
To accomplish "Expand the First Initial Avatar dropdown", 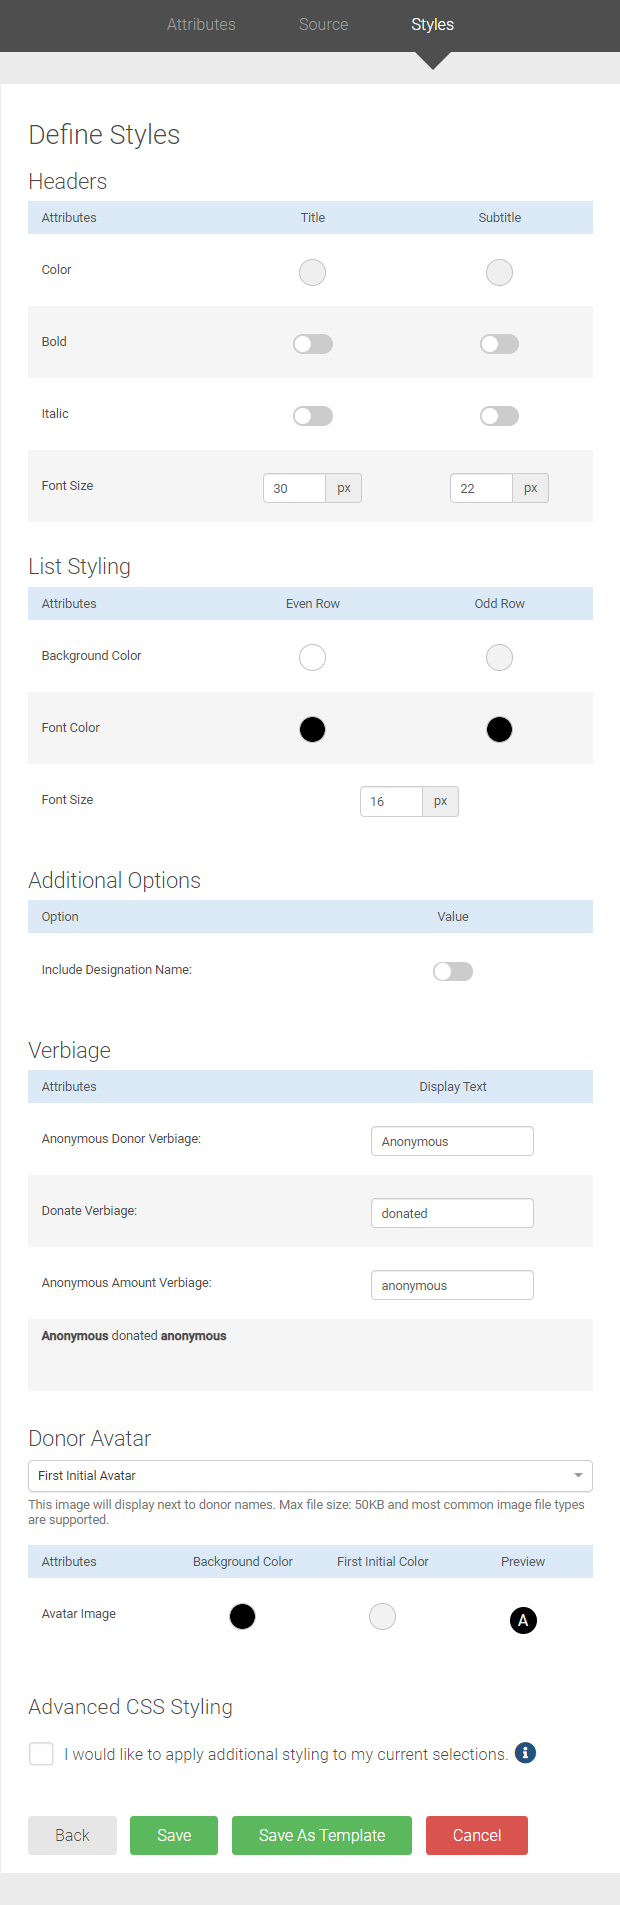I will tap(310, 1476).
